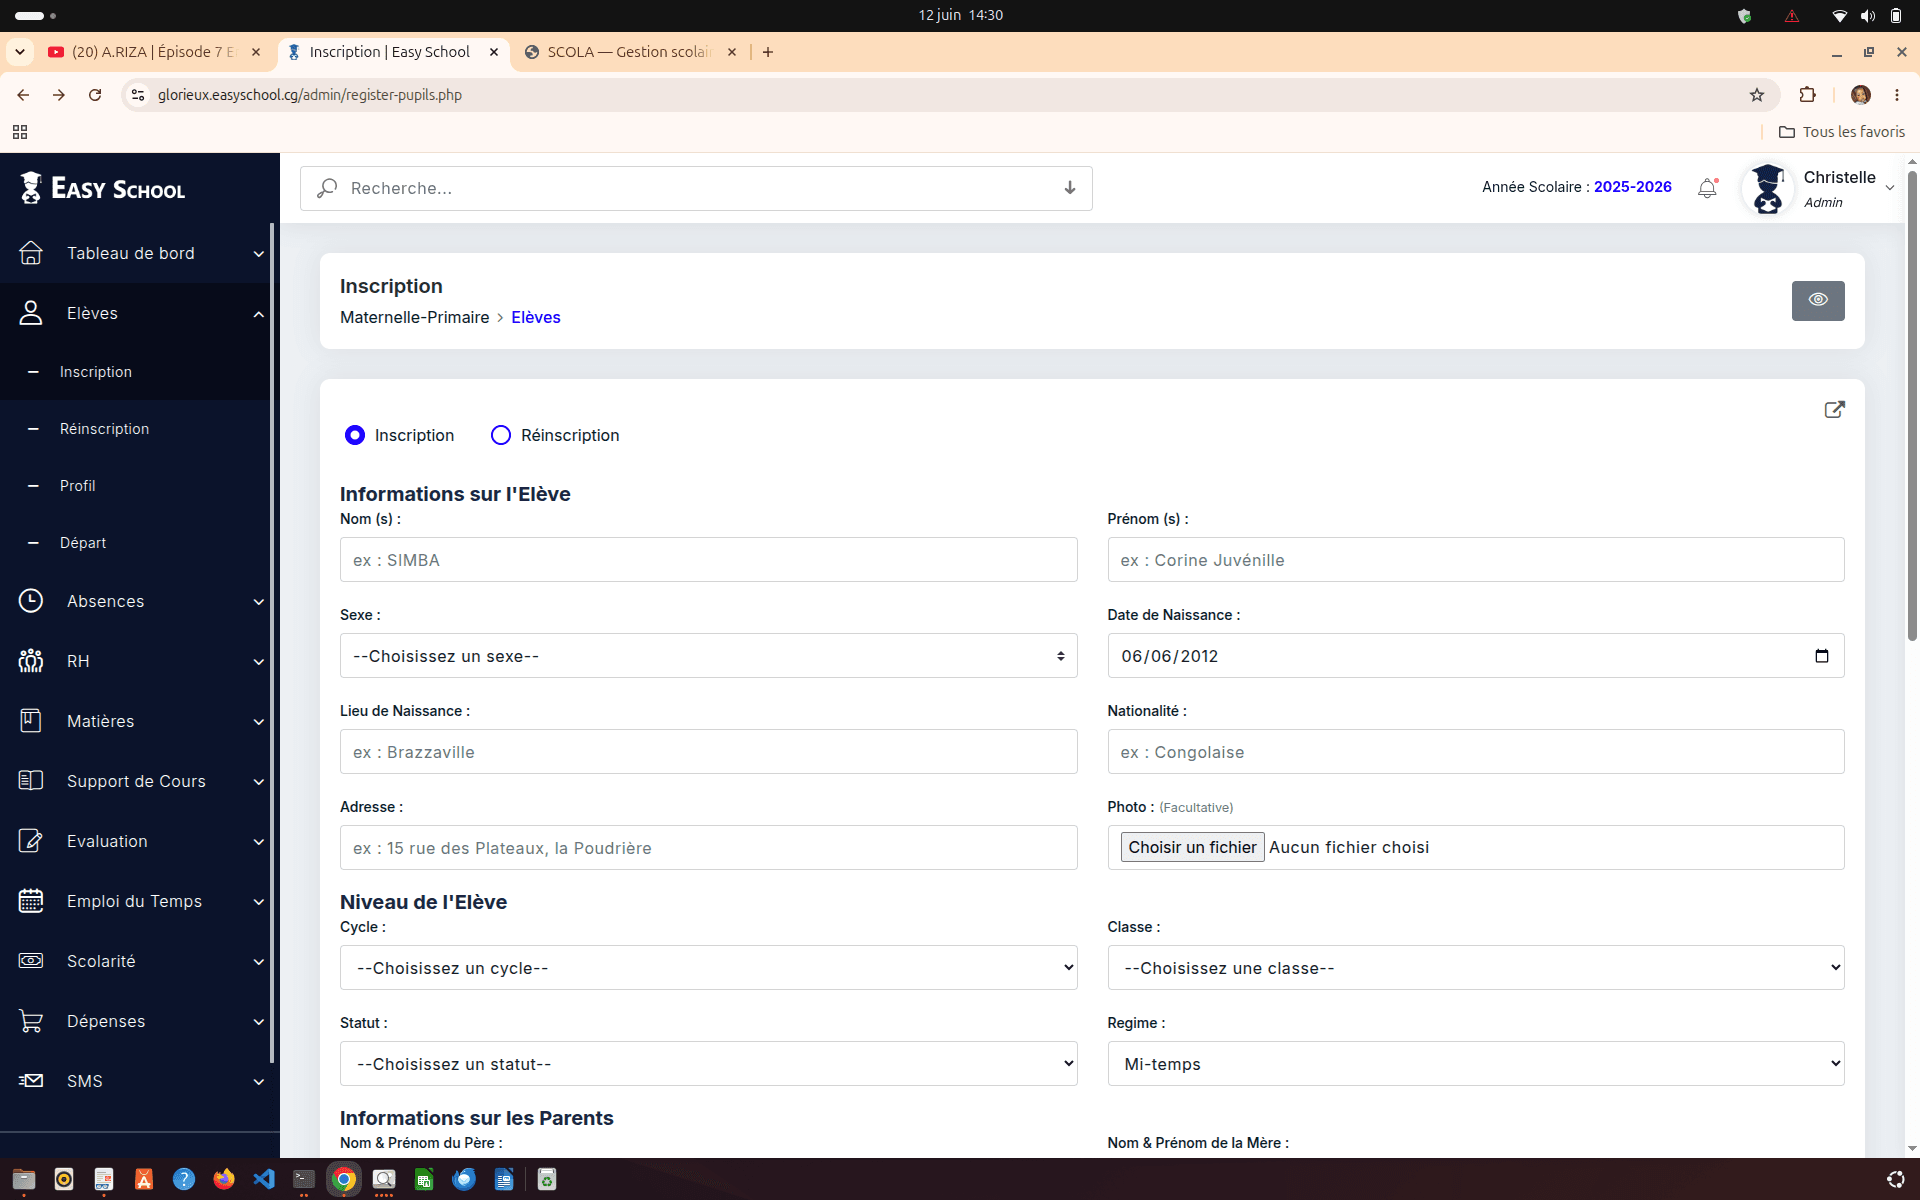
Task: Click the SMS envelope icon
Action: coord(31,1081)
